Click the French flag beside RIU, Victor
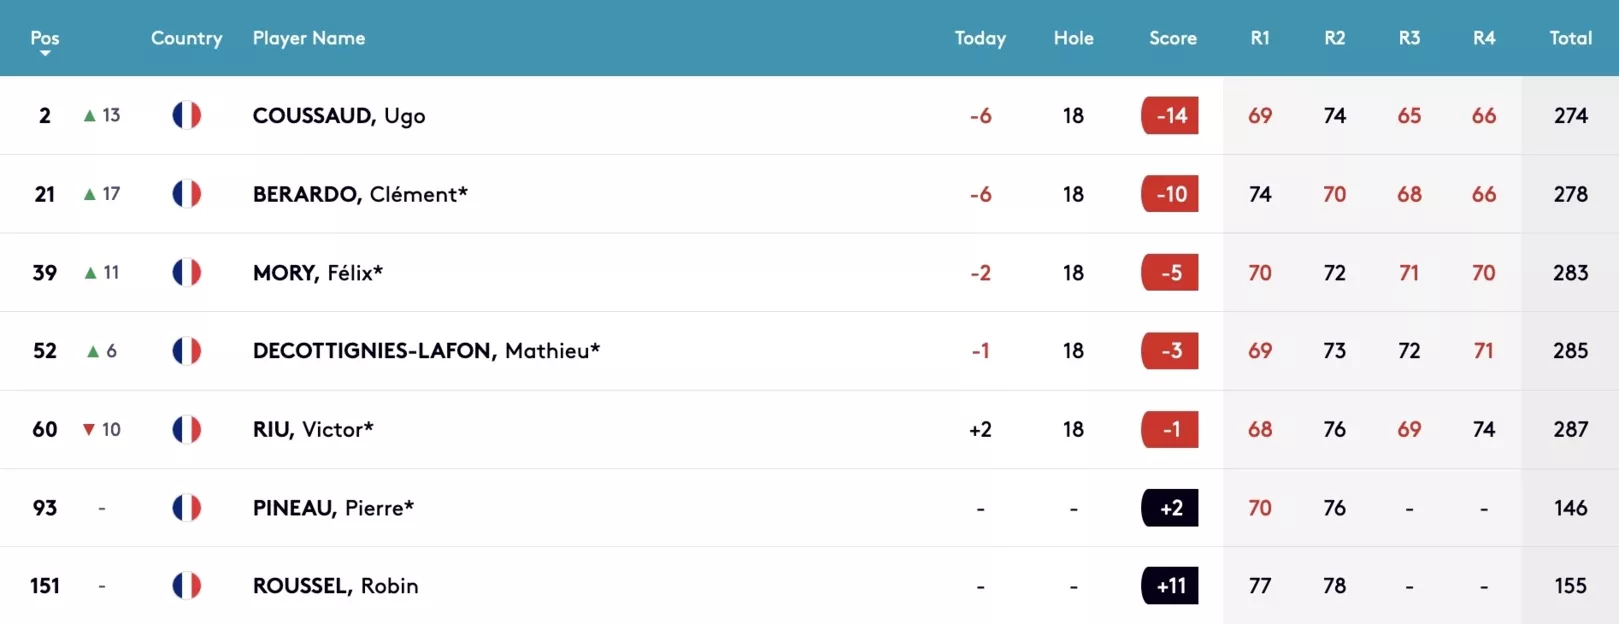Viewport: 1619px width, 624px height. pos(187,429)
